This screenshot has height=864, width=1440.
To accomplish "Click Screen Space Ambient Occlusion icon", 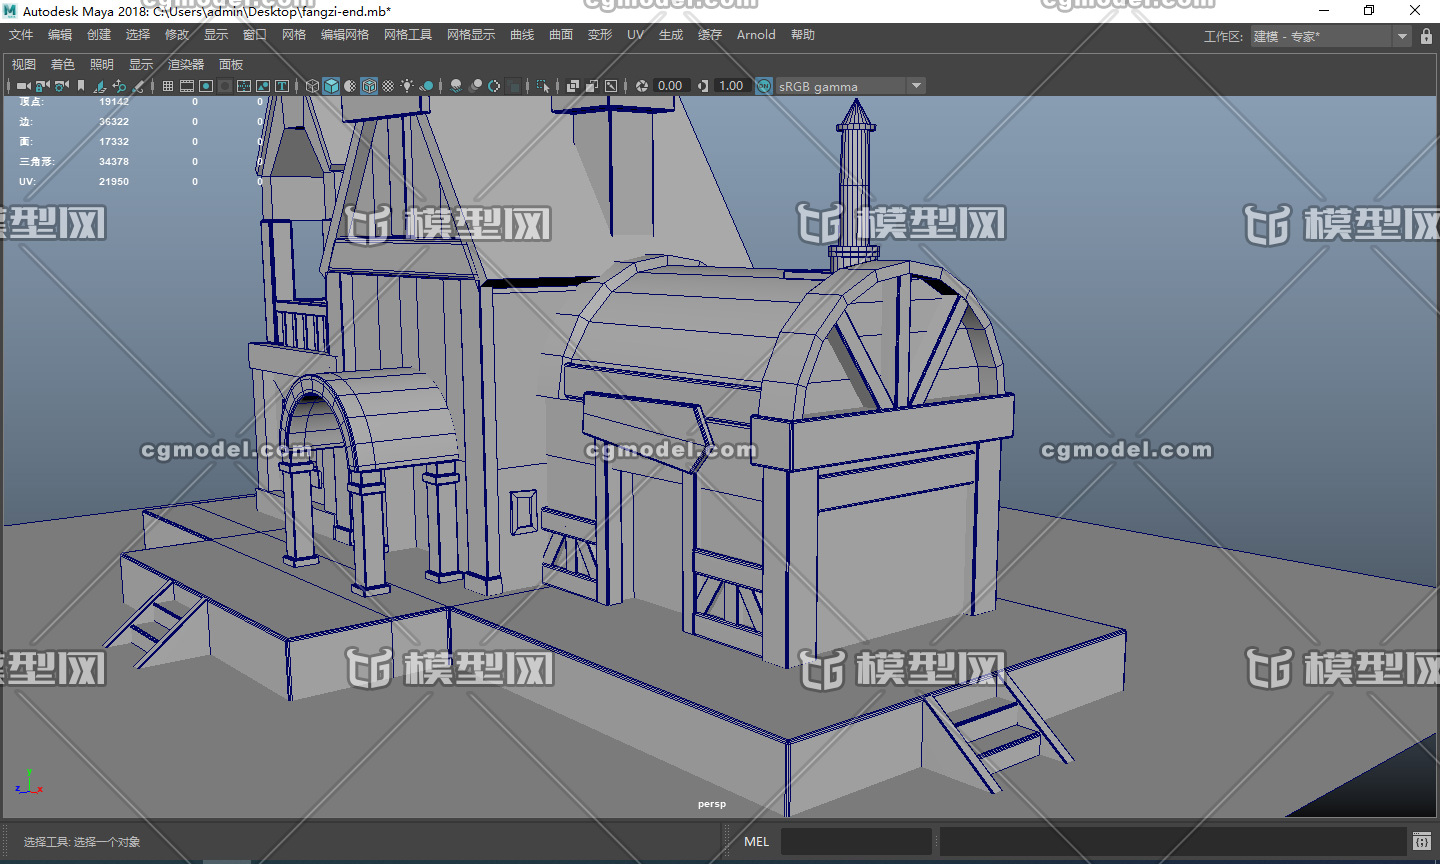I will [456, 86].
